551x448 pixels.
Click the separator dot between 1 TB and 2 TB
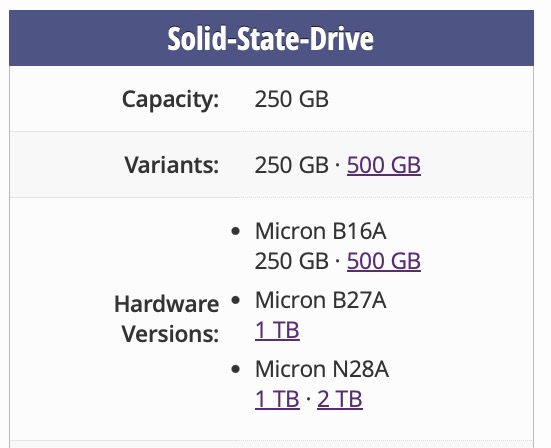(x=309, y=399)
